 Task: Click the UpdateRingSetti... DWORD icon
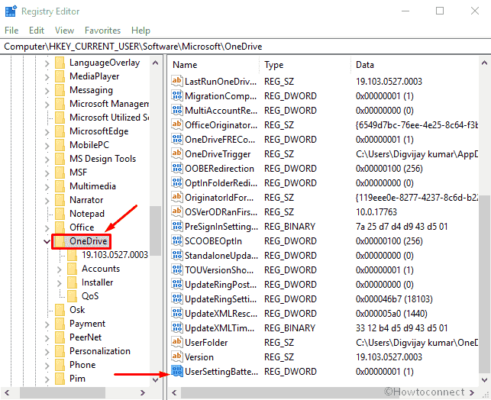point(177,299)
